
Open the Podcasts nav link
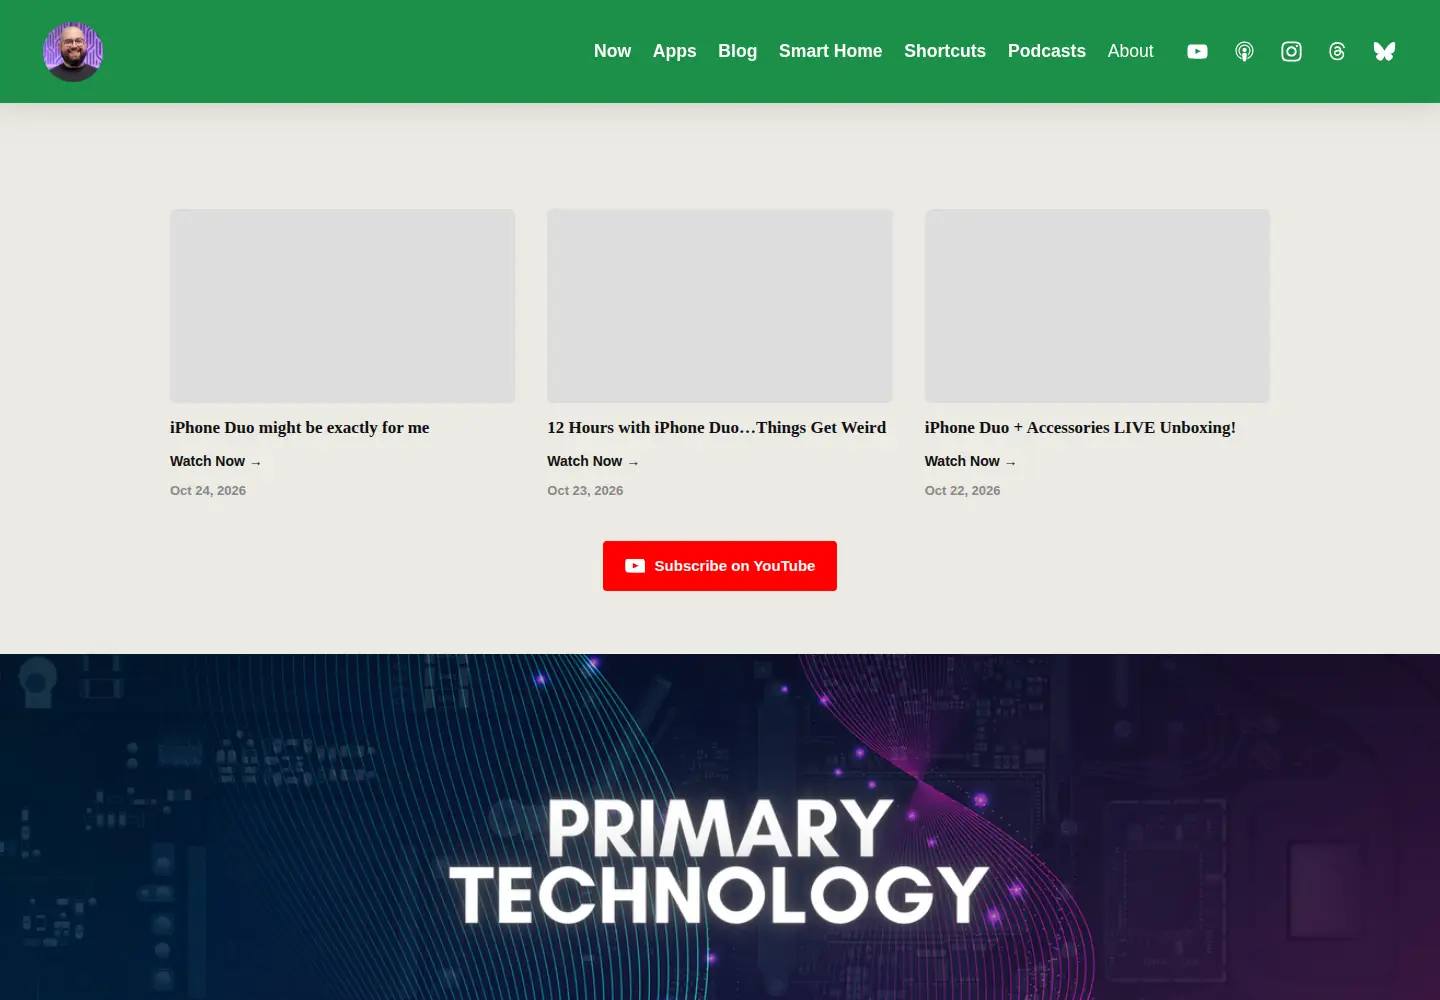click(x=1046, y=51)
